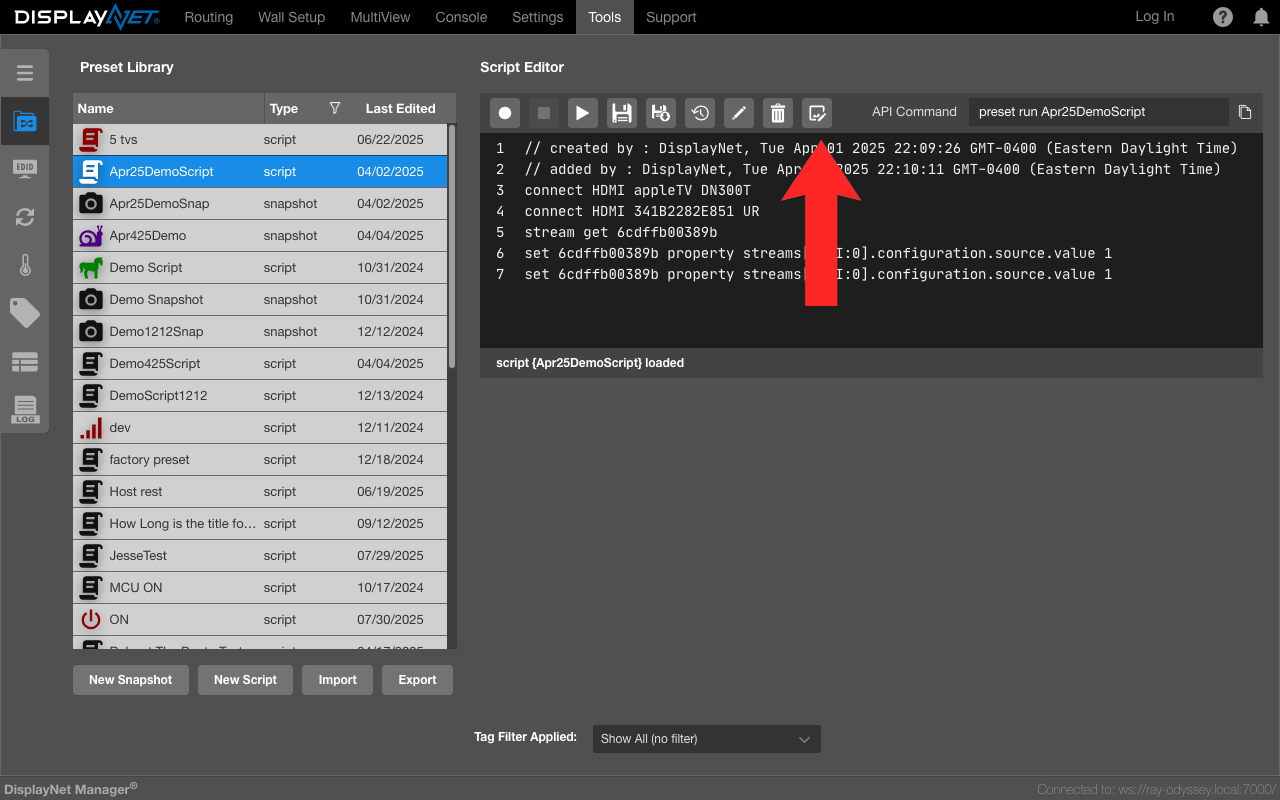The width and height of the screenshot is (1280, 800).
Task: Select the factory preset row
Action: [x=260, y=460]
